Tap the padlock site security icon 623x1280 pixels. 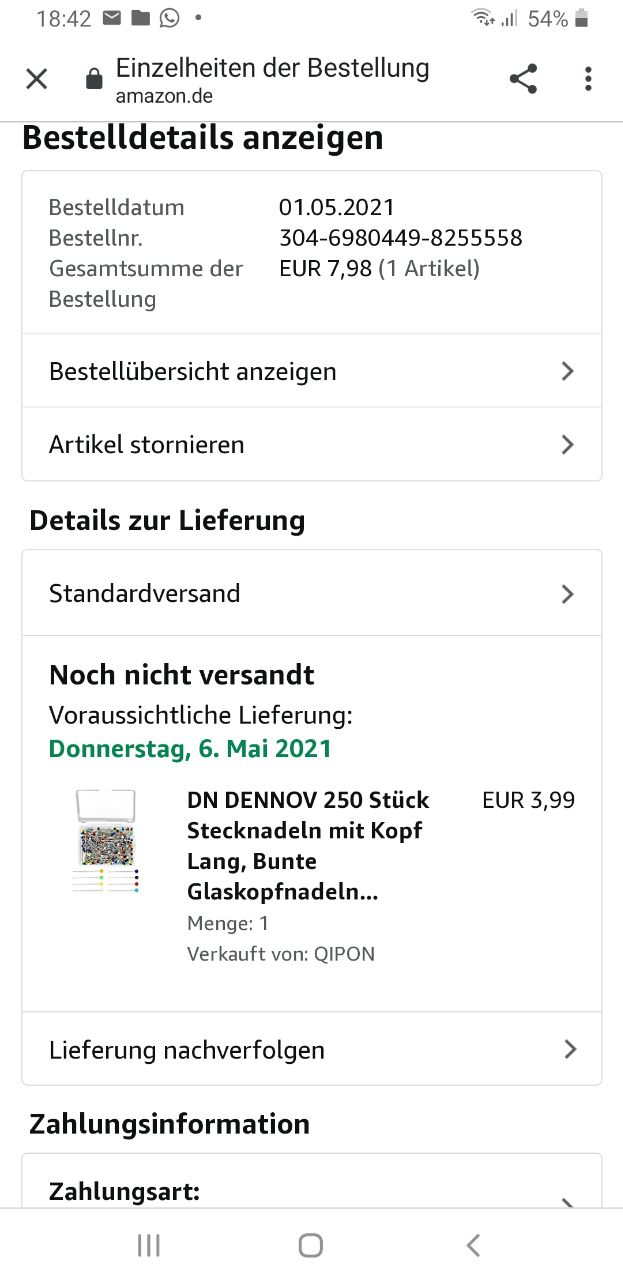[94, 80]
